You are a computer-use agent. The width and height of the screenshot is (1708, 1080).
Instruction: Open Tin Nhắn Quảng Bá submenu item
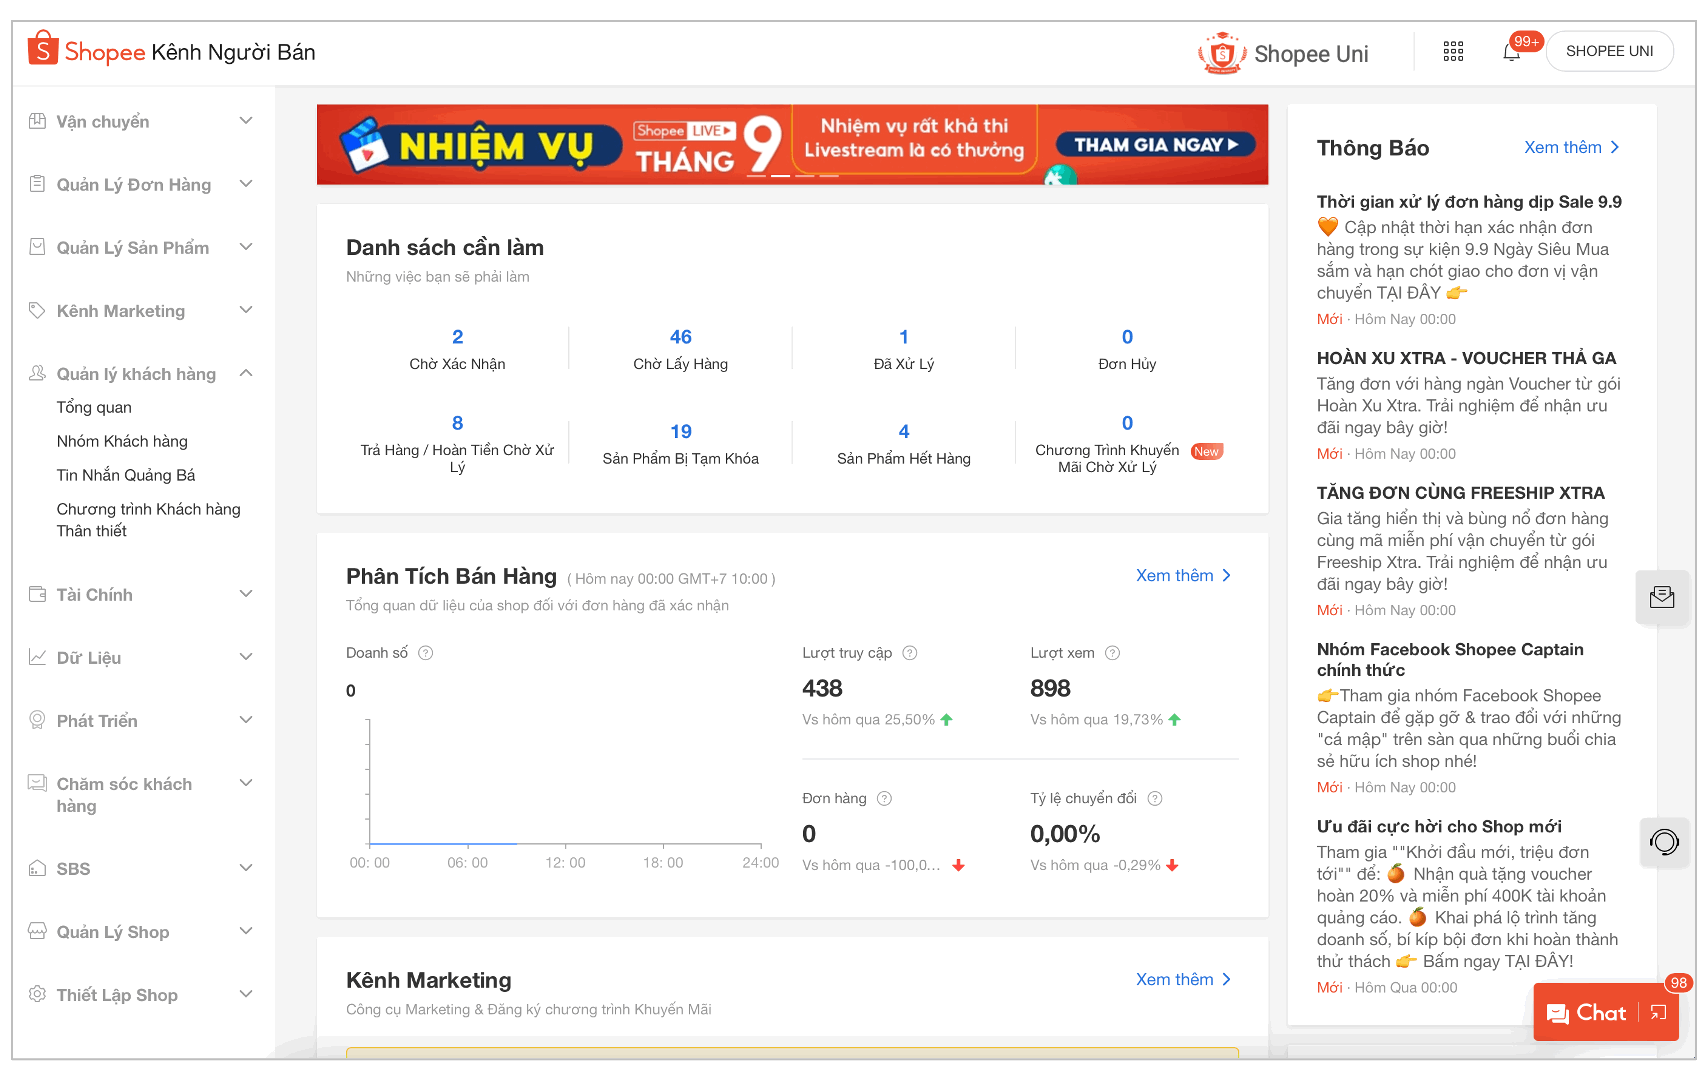pyautogui.click(x=126, y=475)
